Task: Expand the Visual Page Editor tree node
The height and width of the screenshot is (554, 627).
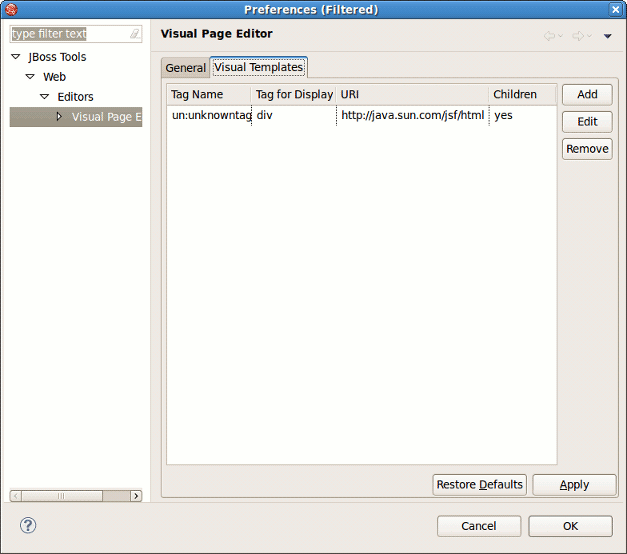Action: coord(59,117)
